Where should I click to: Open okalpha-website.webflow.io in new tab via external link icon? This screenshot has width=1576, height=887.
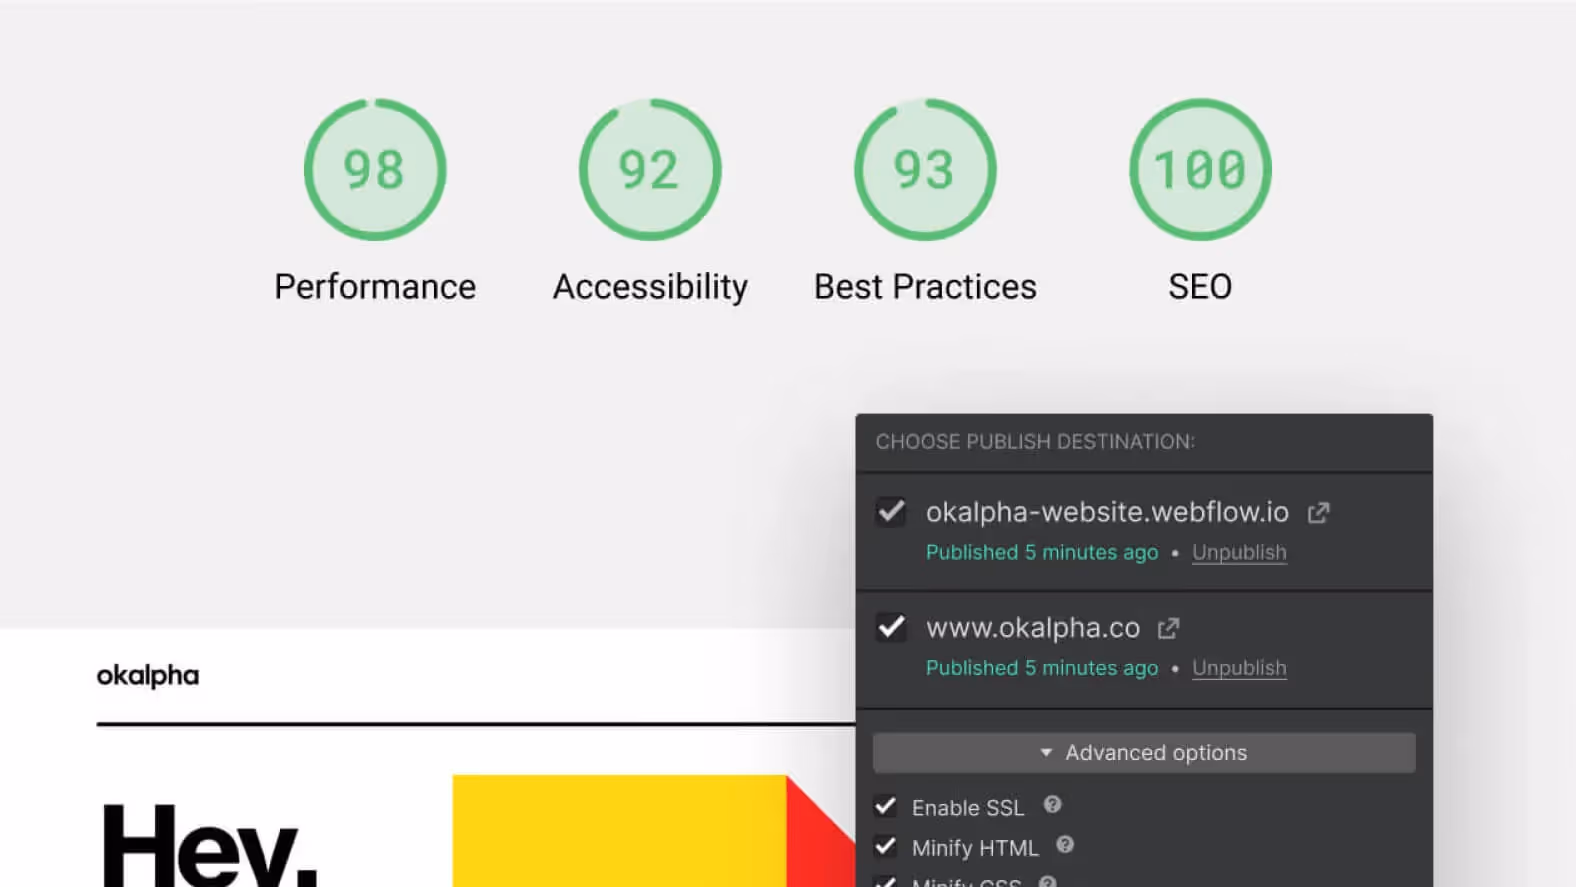point(1318,511)
